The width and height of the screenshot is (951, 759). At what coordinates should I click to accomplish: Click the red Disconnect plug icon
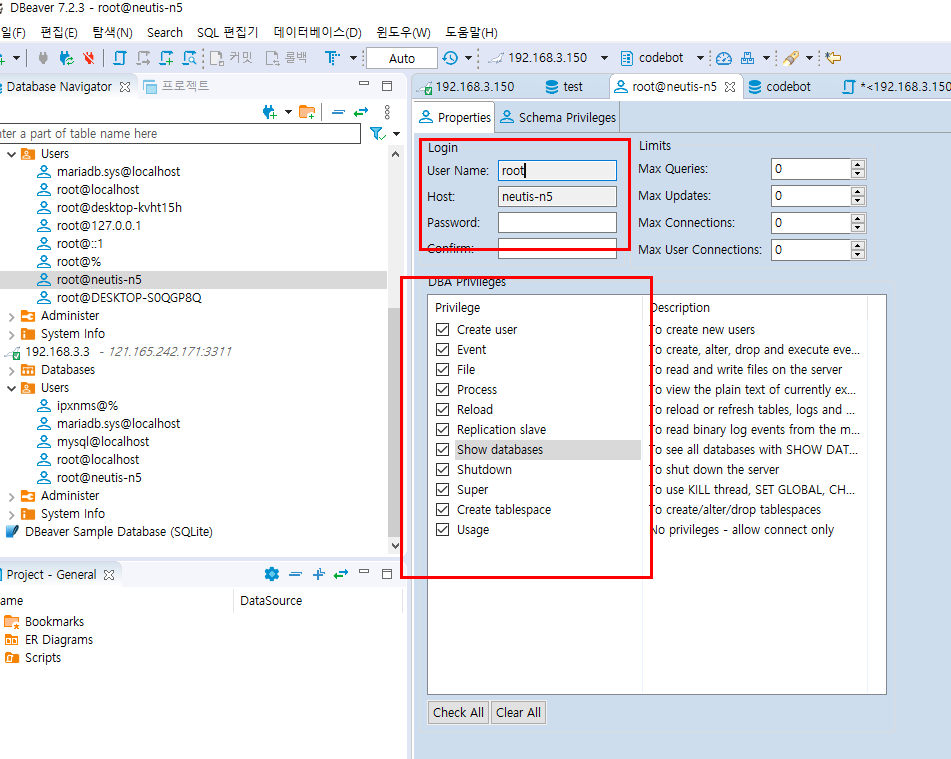pos(89,58)
